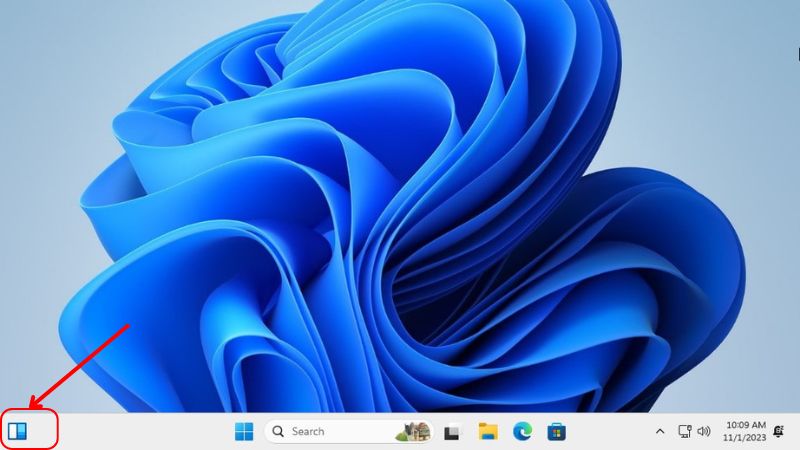The height and width of the screenshot is (450, 800).
Task: Launch File Explorer from the taskbar
Action: point(488,431)
